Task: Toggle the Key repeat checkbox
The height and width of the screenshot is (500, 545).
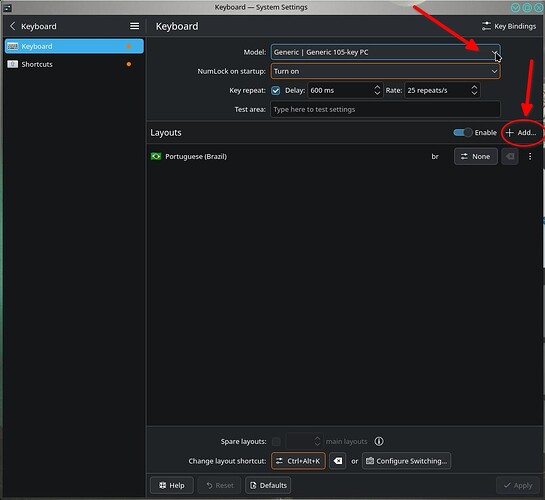Action: point(276,91)
